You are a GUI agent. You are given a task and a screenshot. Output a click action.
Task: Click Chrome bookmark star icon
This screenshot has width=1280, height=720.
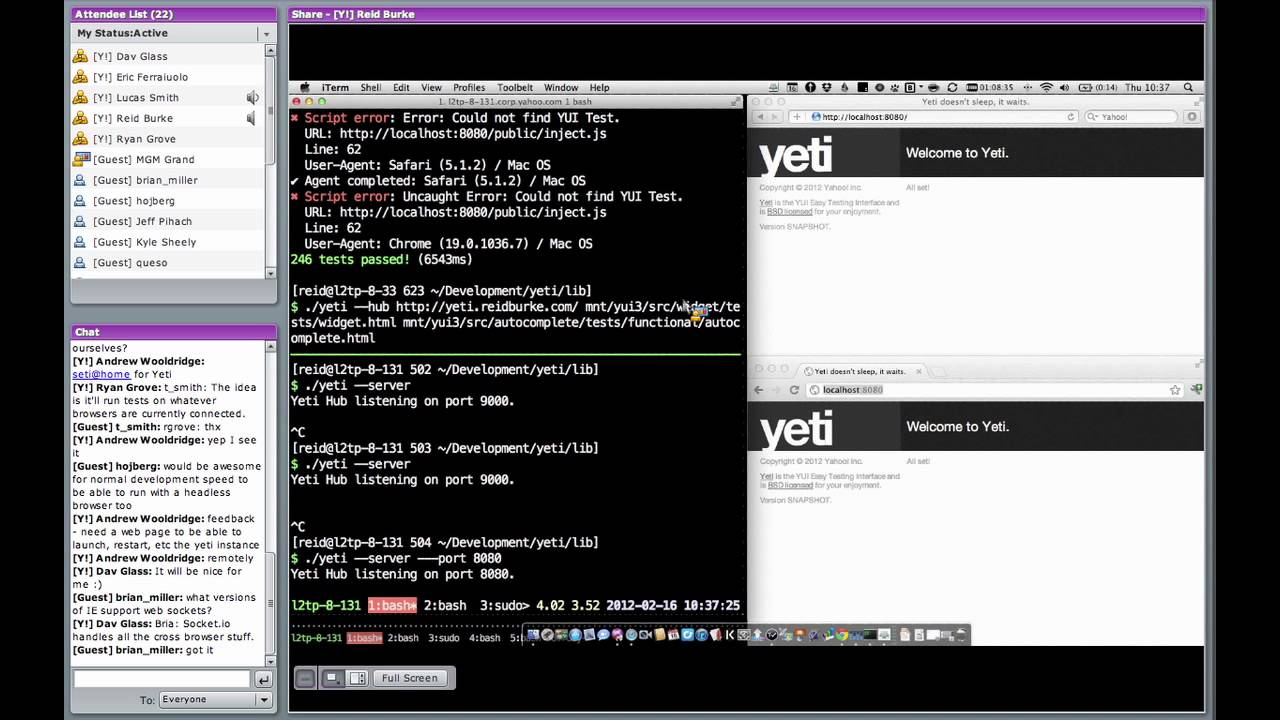click(1175, 390)
